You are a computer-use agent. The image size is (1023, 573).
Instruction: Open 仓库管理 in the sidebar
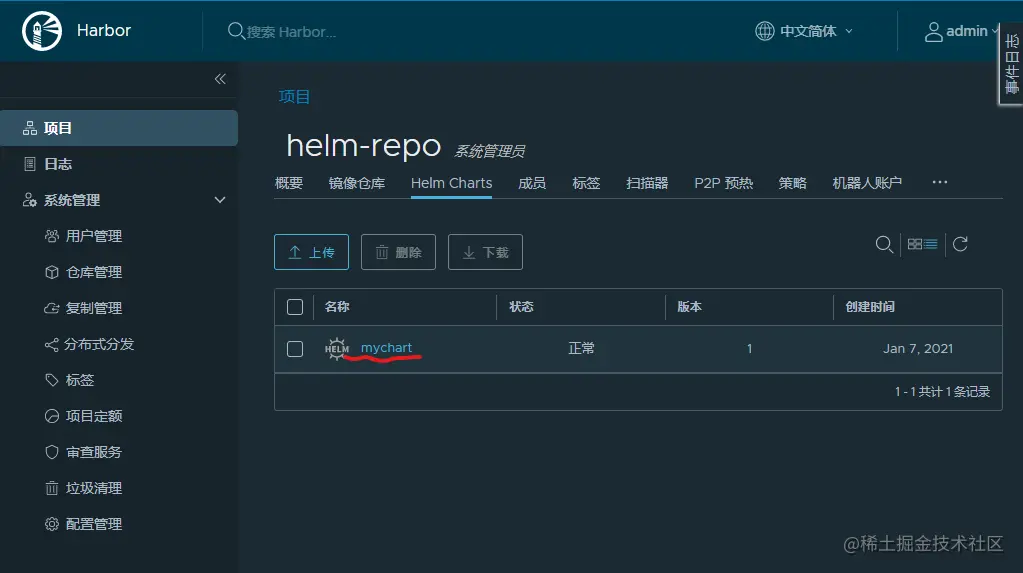pos(94,272)
